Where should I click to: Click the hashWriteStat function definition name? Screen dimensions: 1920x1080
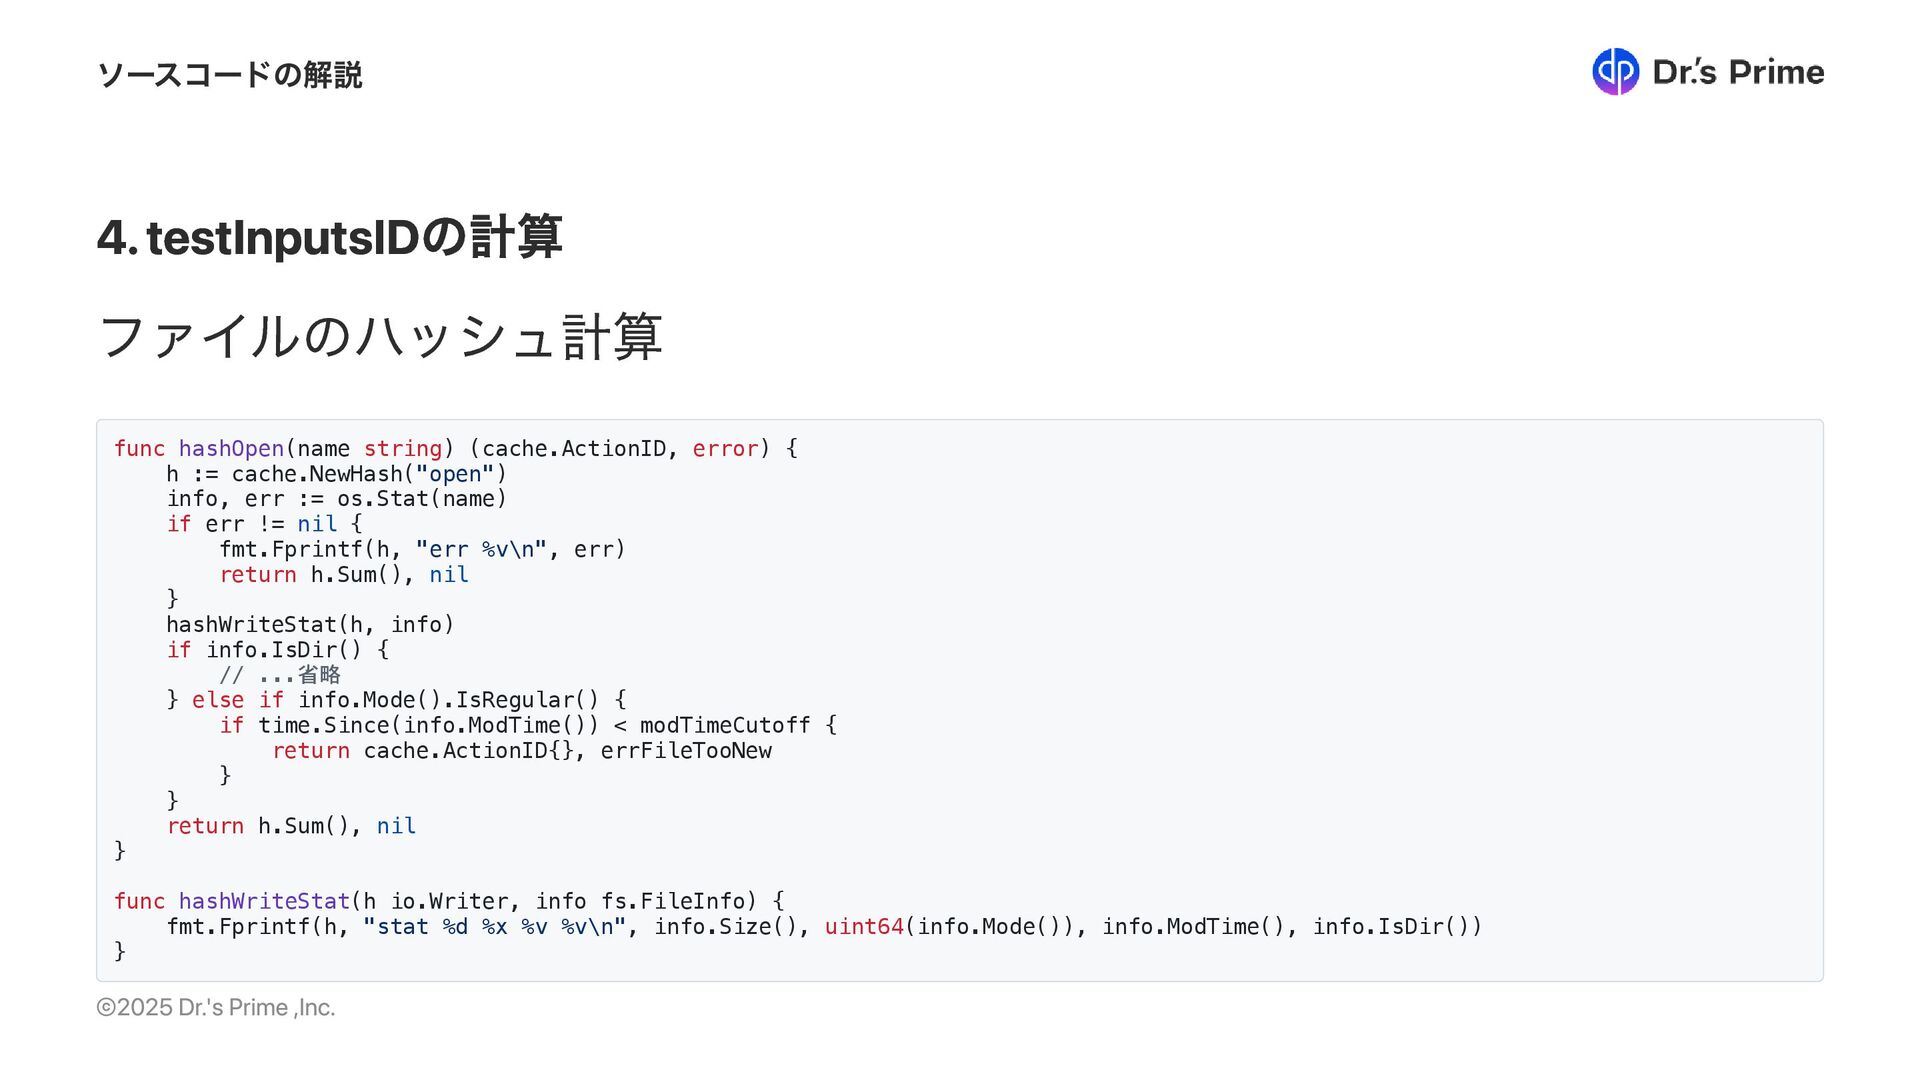coord(264,901)
